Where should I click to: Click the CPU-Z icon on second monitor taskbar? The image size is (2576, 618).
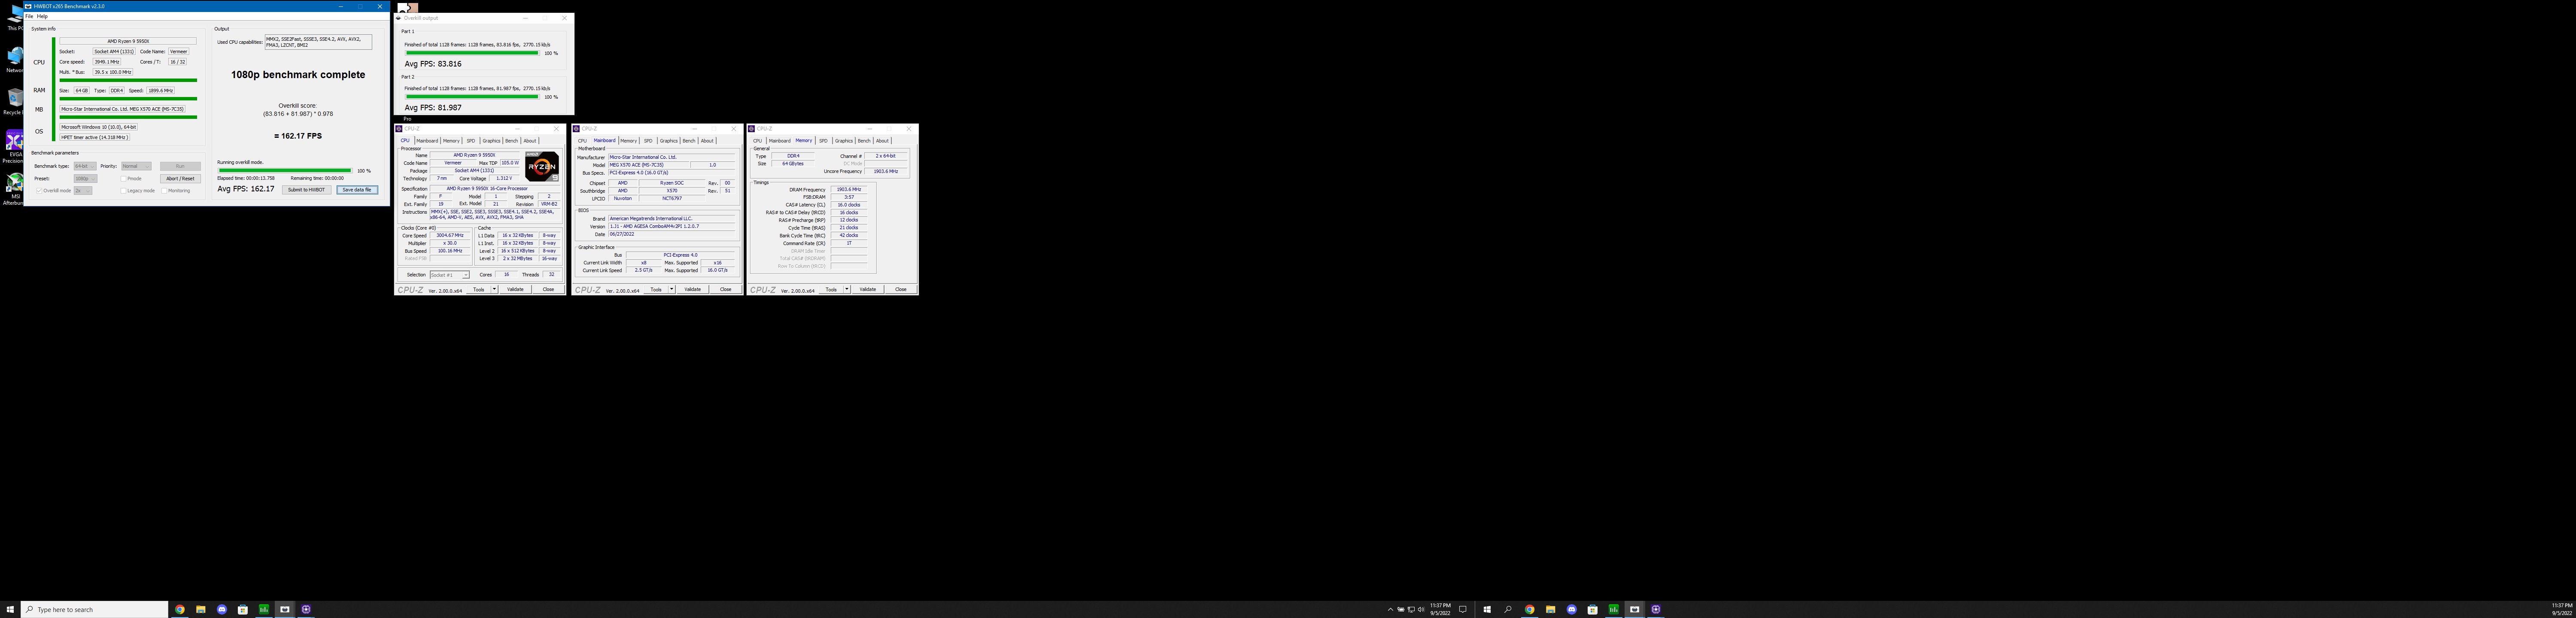coord(1656,609)
